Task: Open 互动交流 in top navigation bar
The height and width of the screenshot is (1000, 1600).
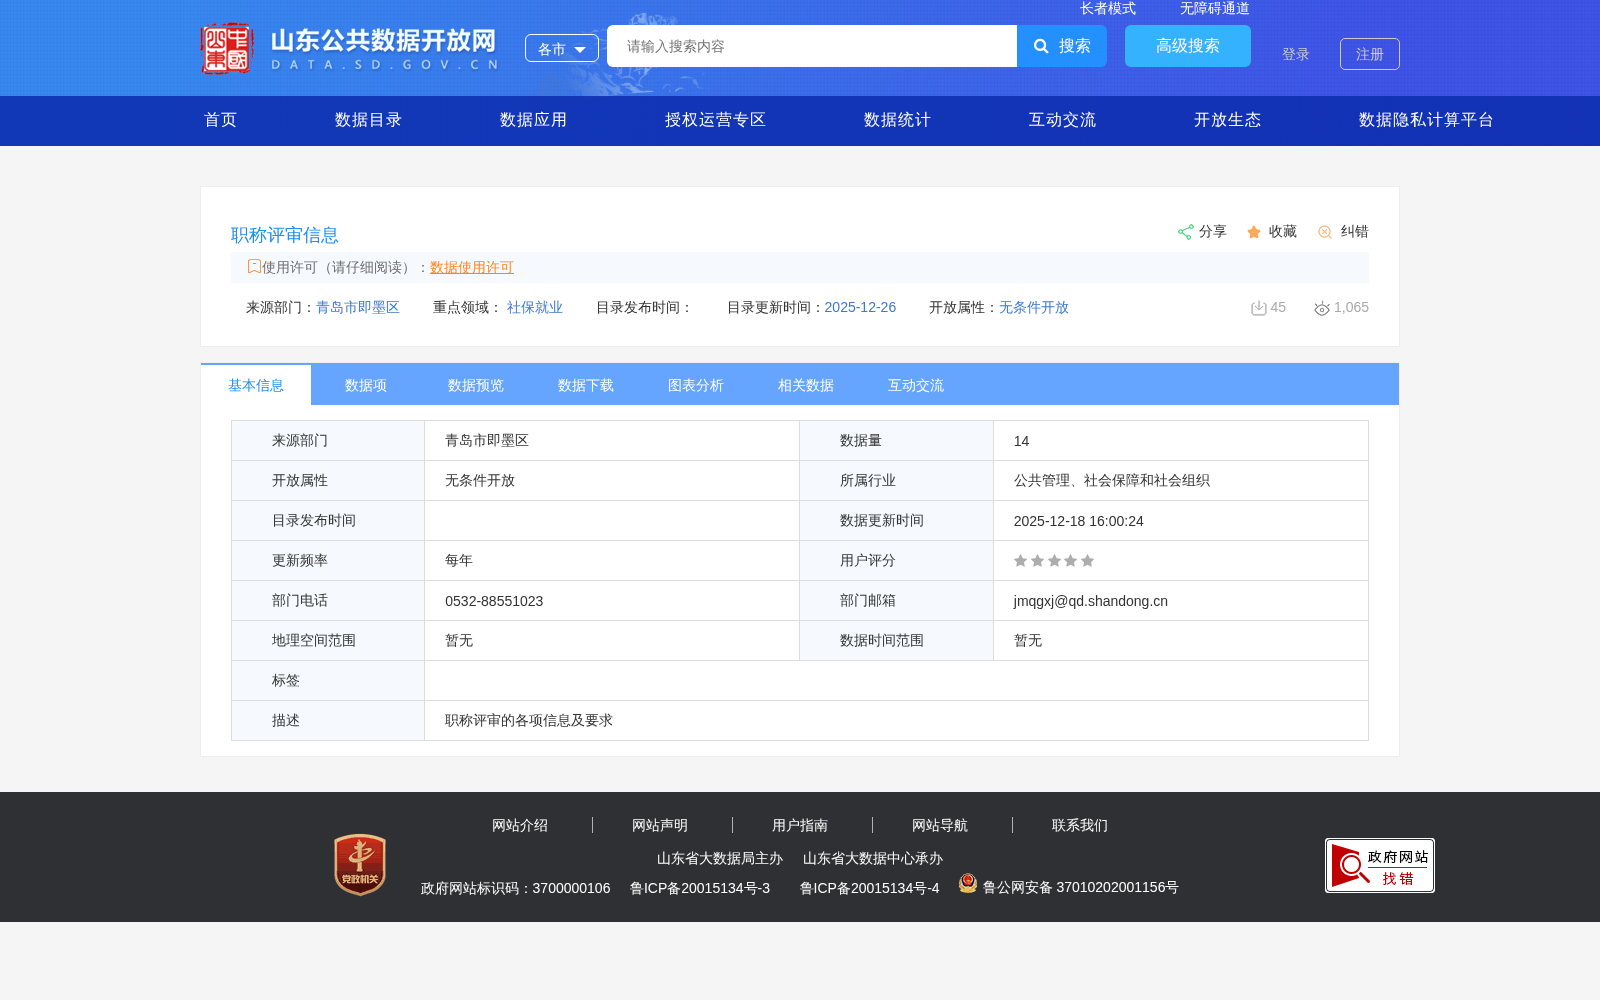Action: tap(1063, 120)
